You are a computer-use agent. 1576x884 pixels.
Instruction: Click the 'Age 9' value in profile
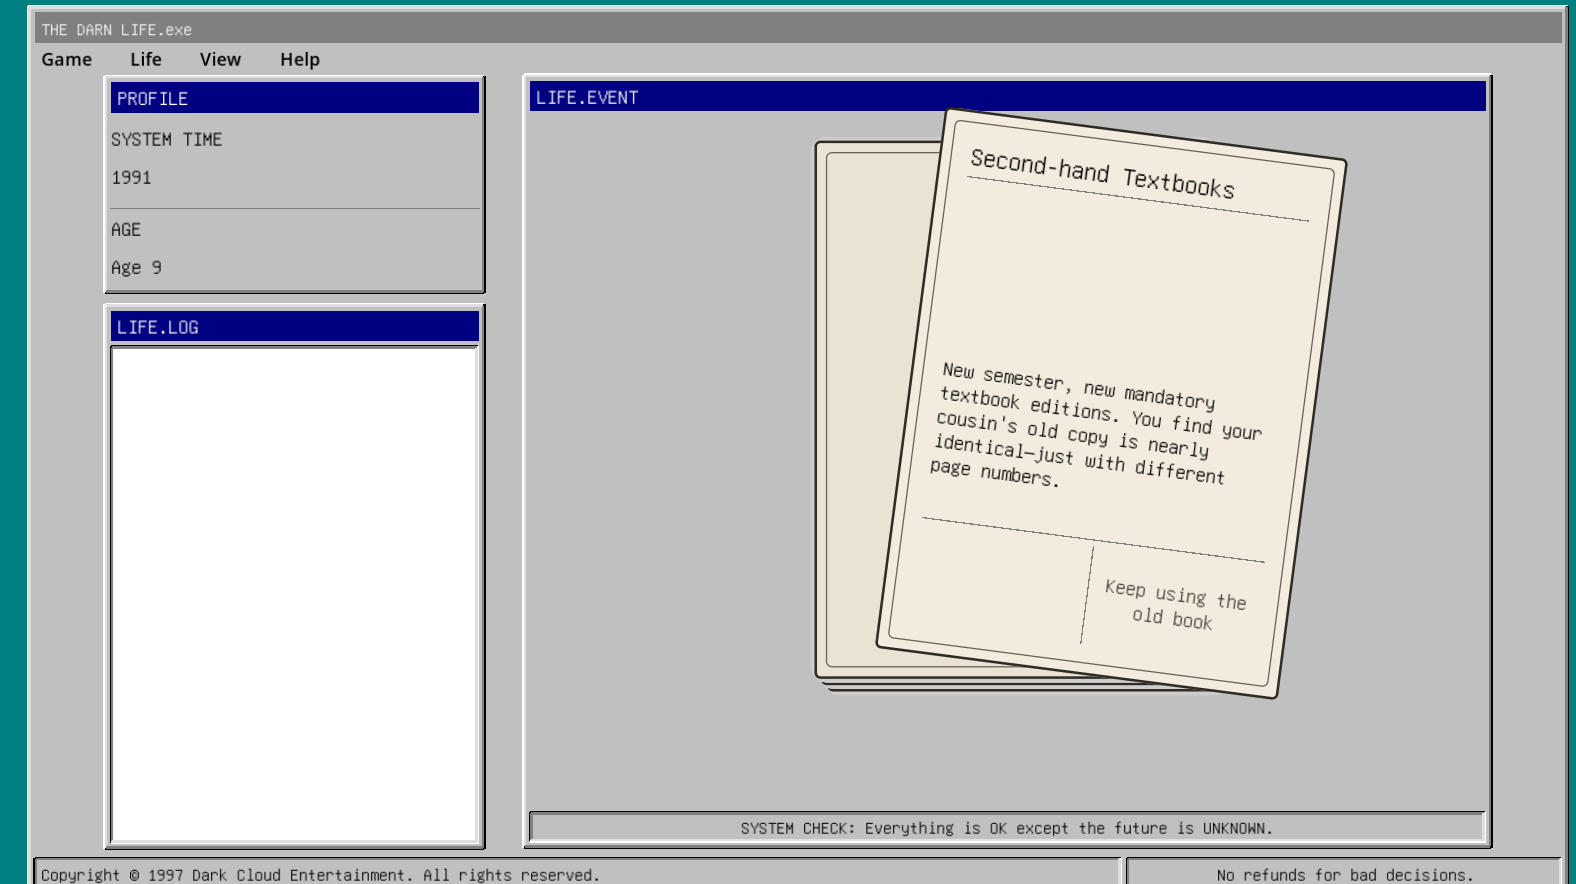(x=136, y=268)
